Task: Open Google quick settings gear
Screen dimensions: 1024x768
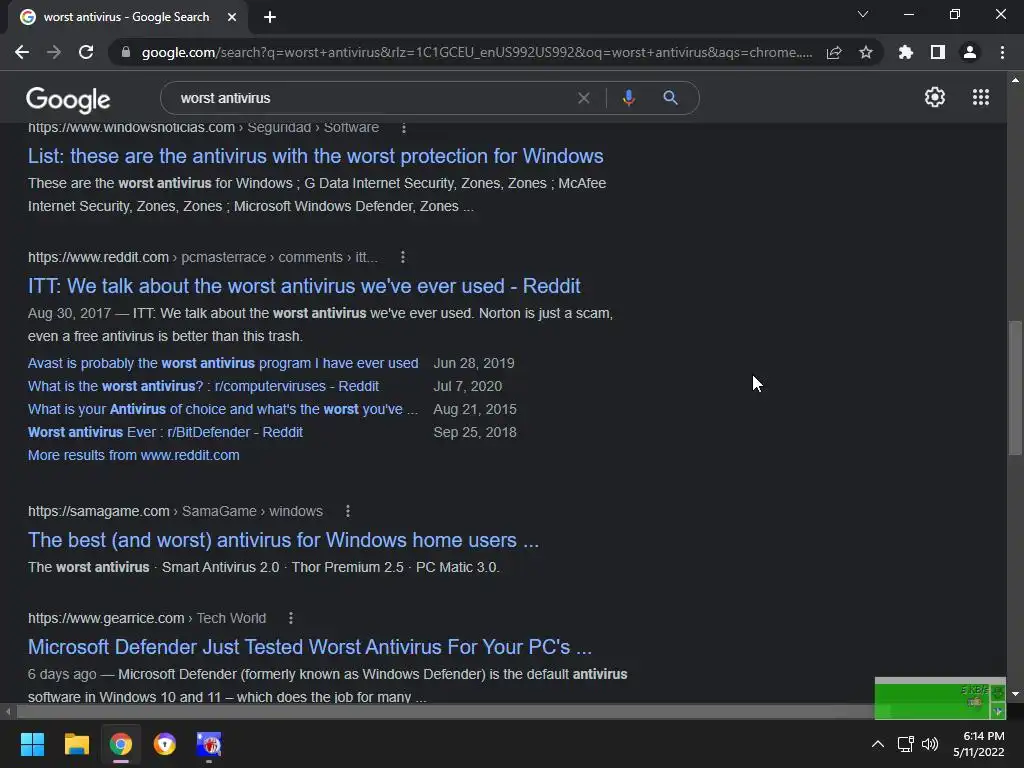Action: click(935, 97)
